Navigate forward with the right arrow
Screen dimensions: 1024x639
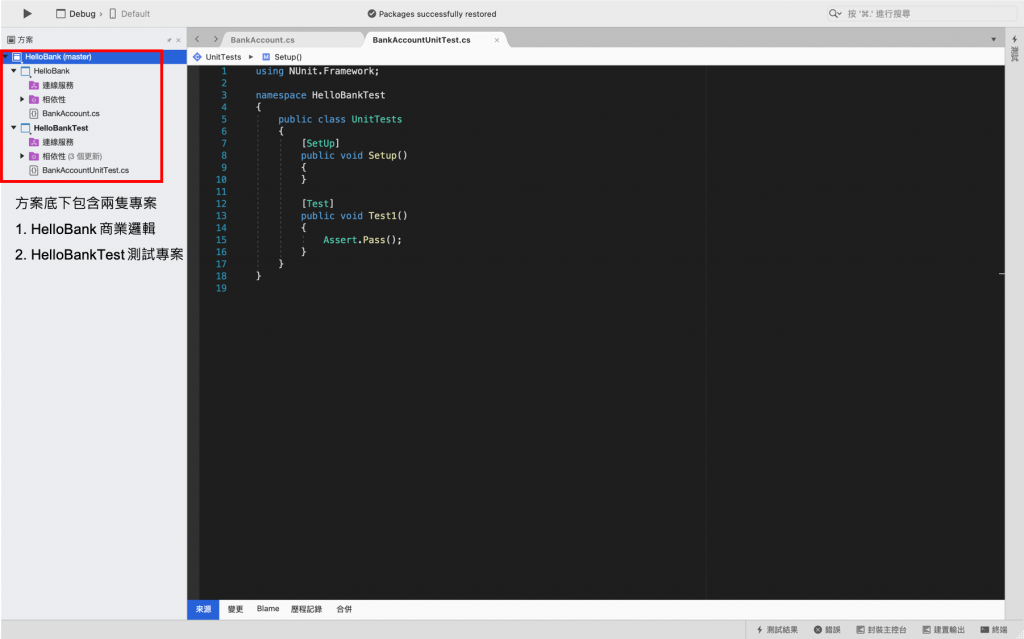pyautogui.click(x=216, y=39)
